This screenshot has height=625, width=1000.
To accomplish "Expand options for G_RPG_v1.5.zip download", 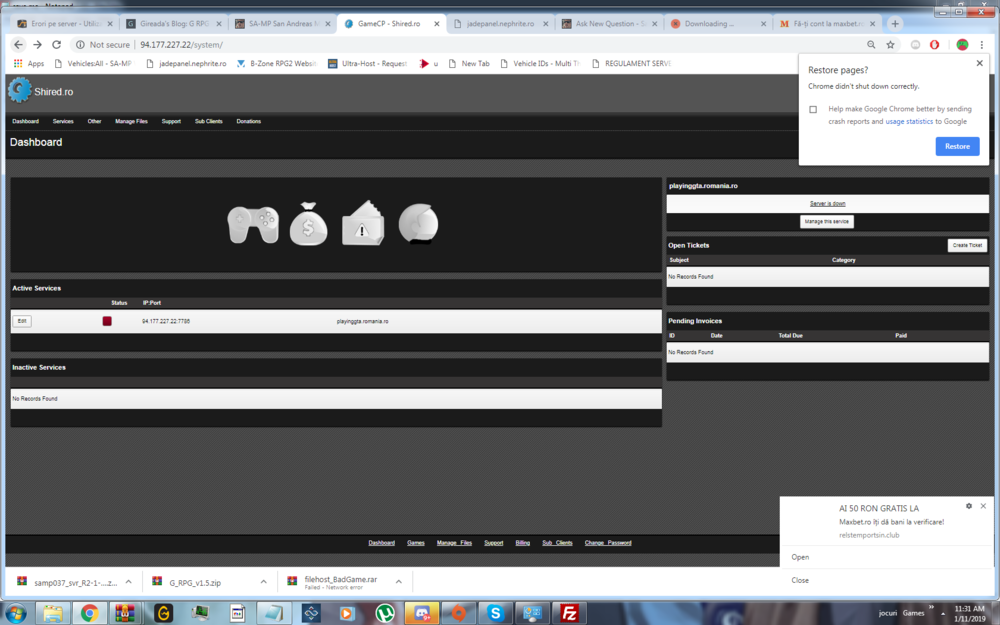I will [x=263, y=582].
